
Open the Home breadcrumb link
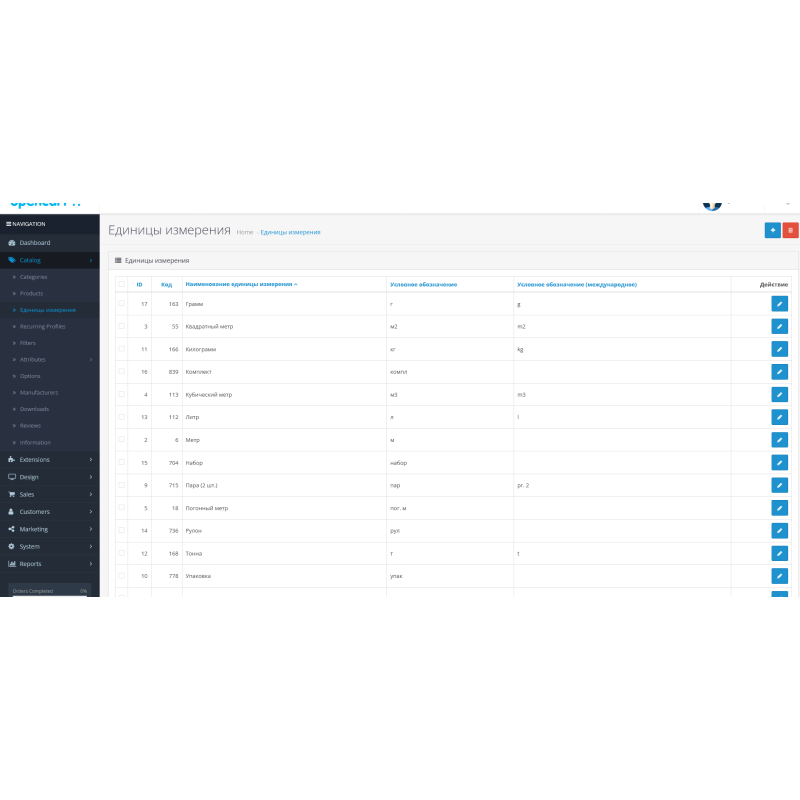pos(244,231)
